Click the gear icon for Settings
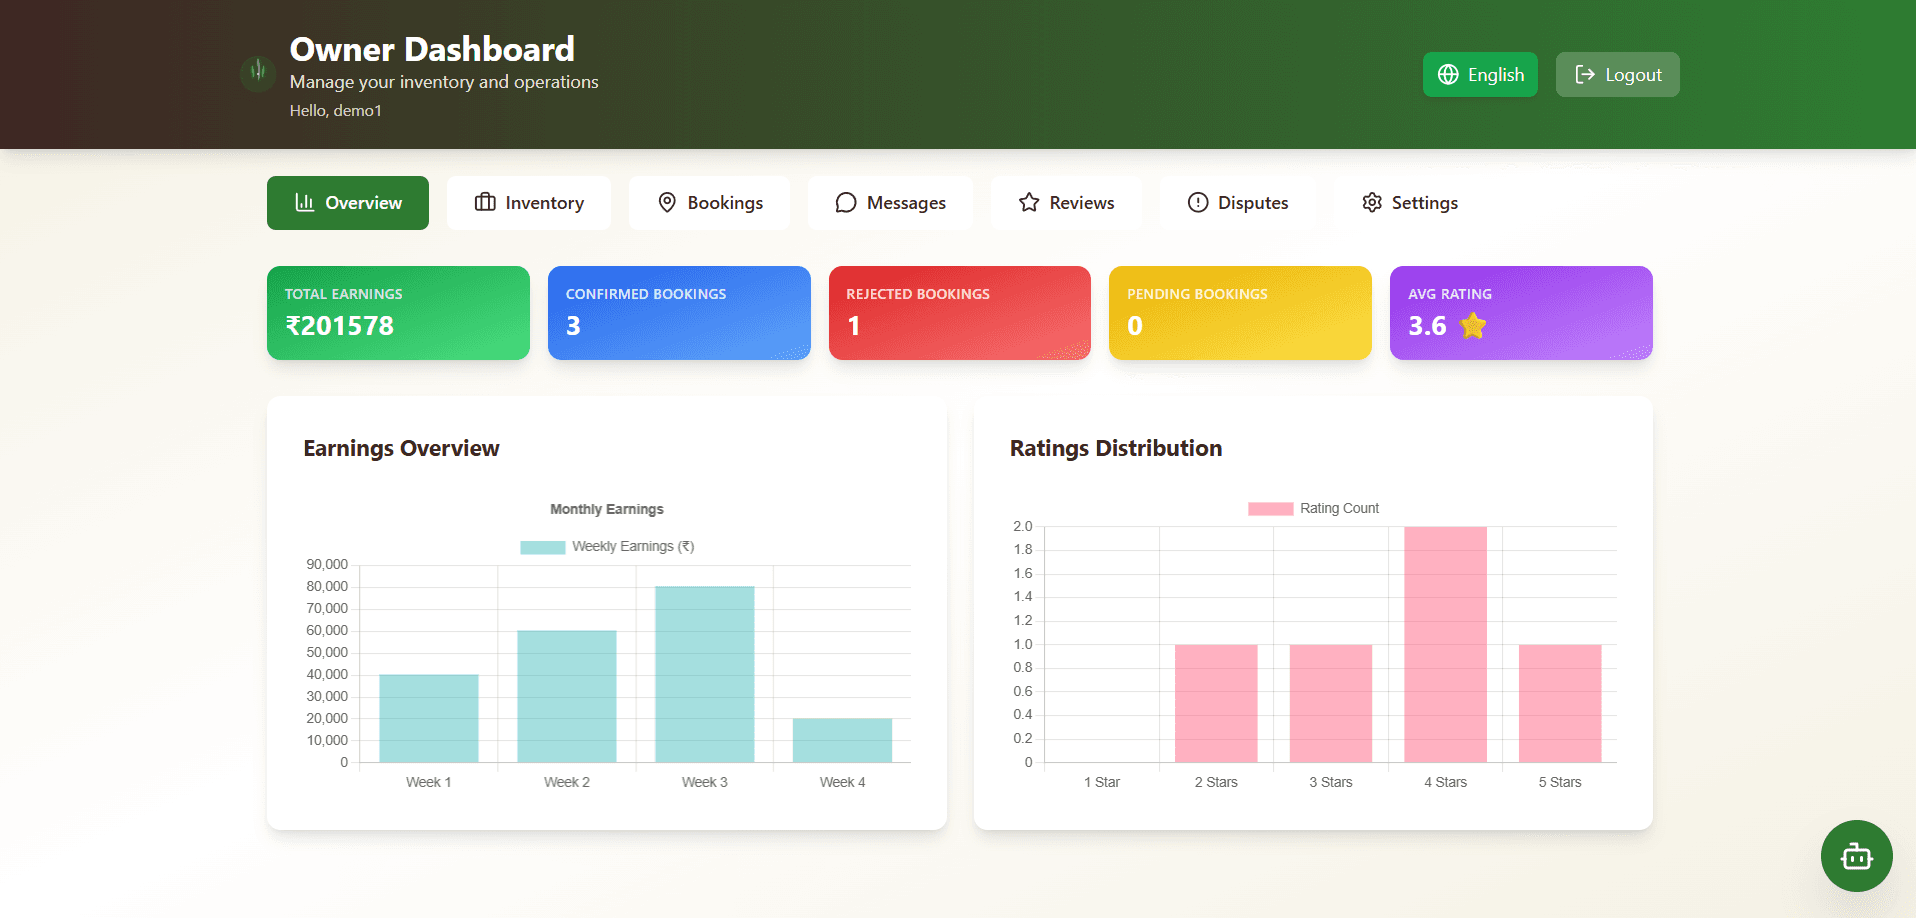Image resolution: width=1916 pixels, height=918 pixels. click(1372, 203)
